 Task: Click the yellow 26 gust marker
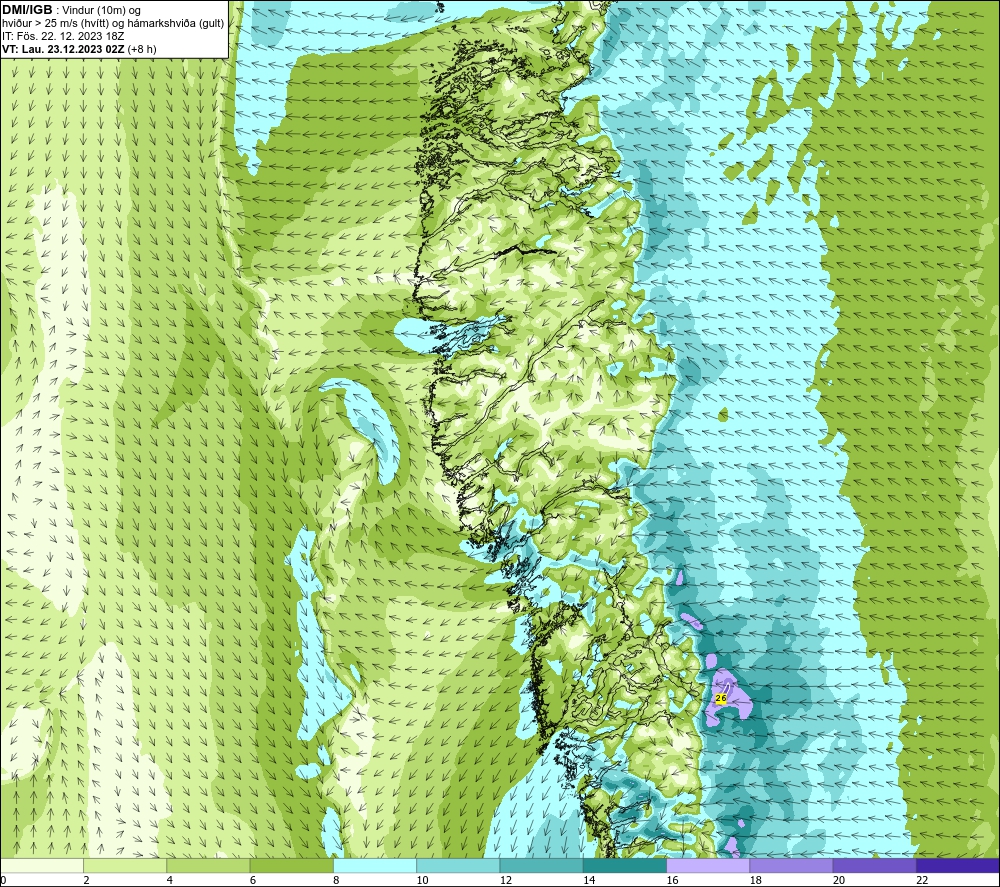coord(721,698)
